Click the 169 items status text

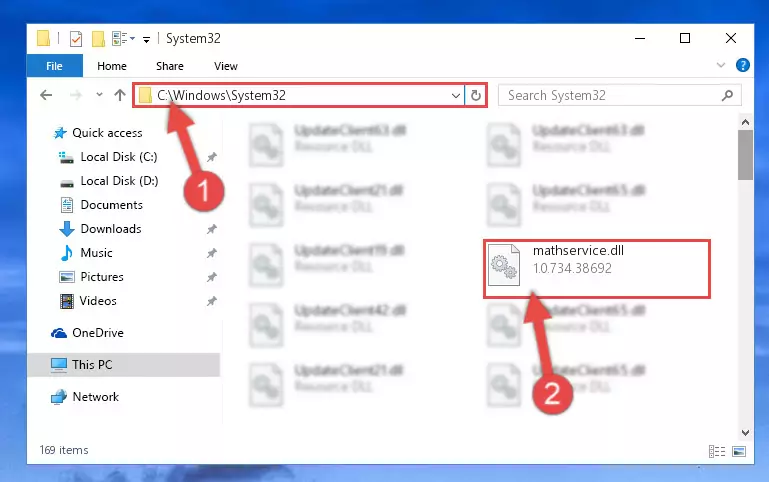(x=64, y=450)
